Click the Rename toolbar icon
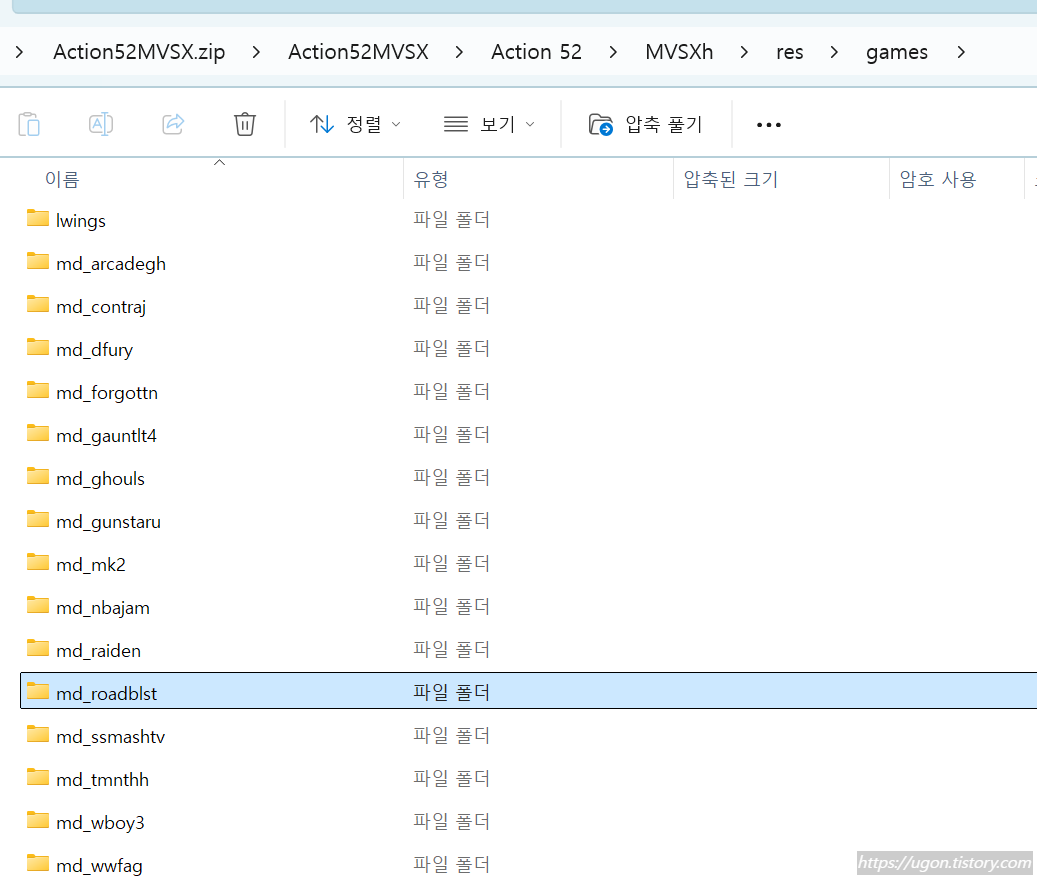 click(x=101, y=124)
